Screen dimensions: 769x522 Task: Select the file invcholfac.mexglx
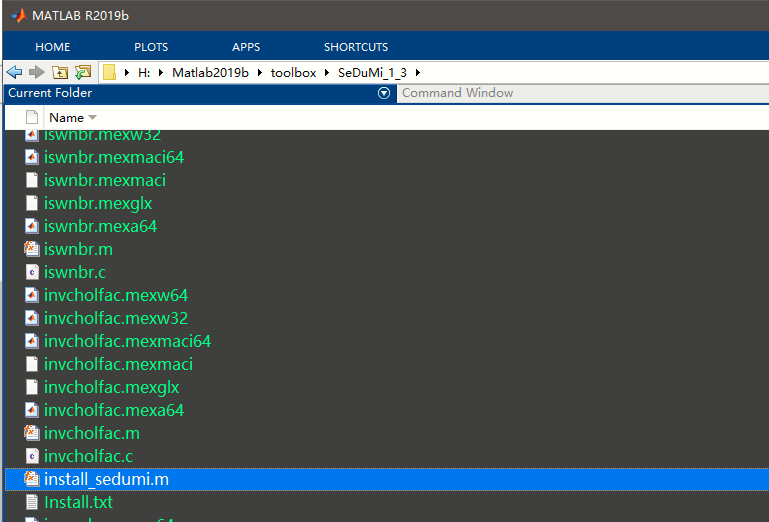pos(111,387)
